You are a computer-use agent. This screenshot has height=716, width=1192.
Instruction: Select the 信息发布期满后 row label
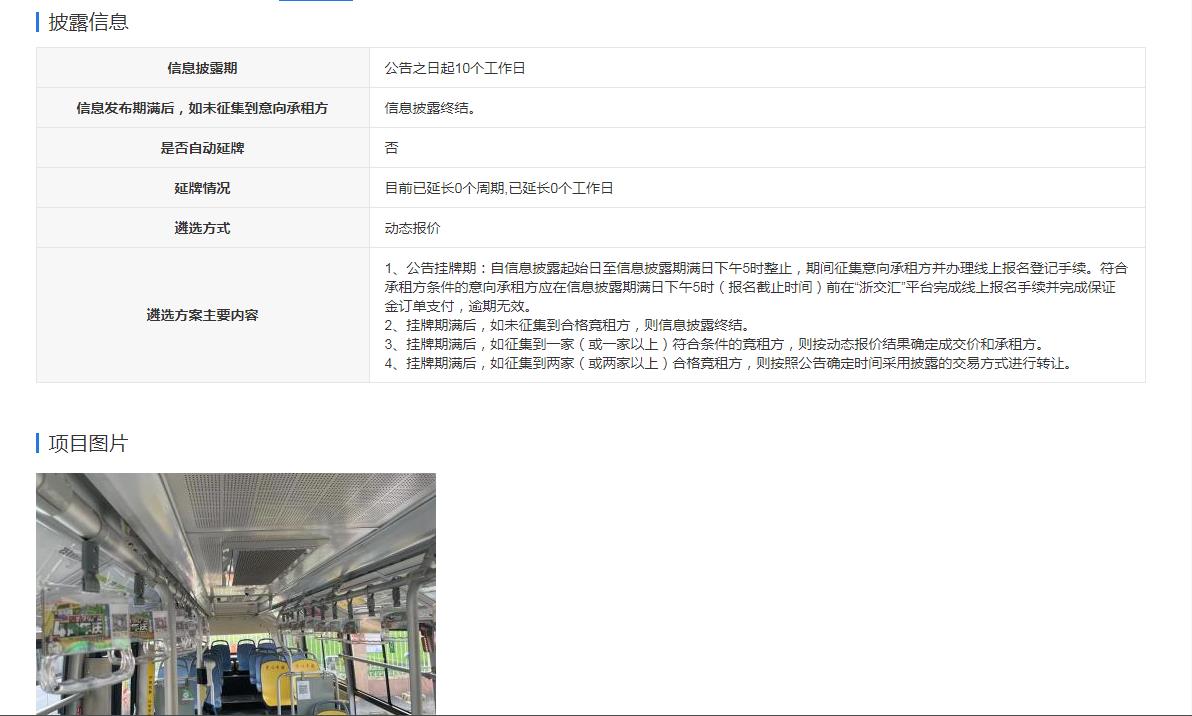click(202, 108)
